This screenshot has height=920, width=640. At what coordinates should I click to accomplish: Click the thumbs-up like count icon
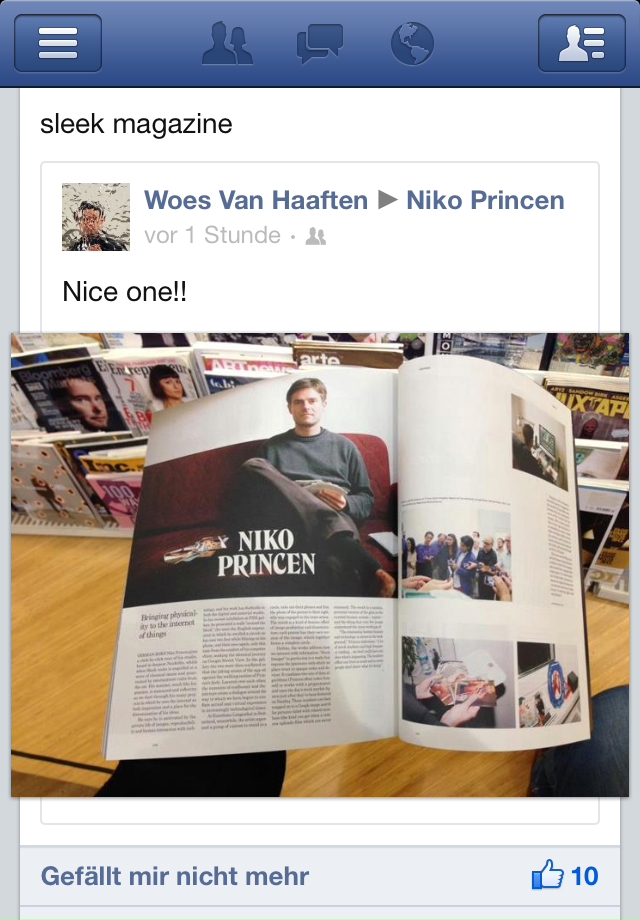[x=547, y=875]
